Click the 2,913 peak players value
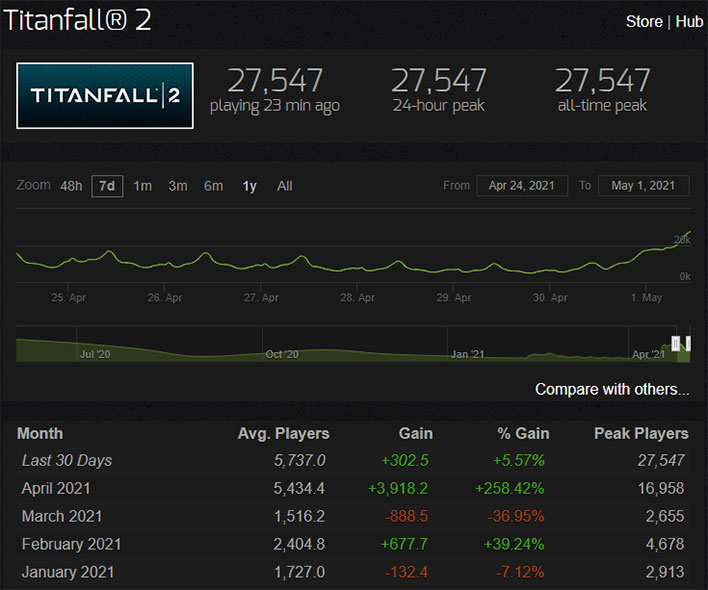Screen dimensions: 708x590 point(665,572)
